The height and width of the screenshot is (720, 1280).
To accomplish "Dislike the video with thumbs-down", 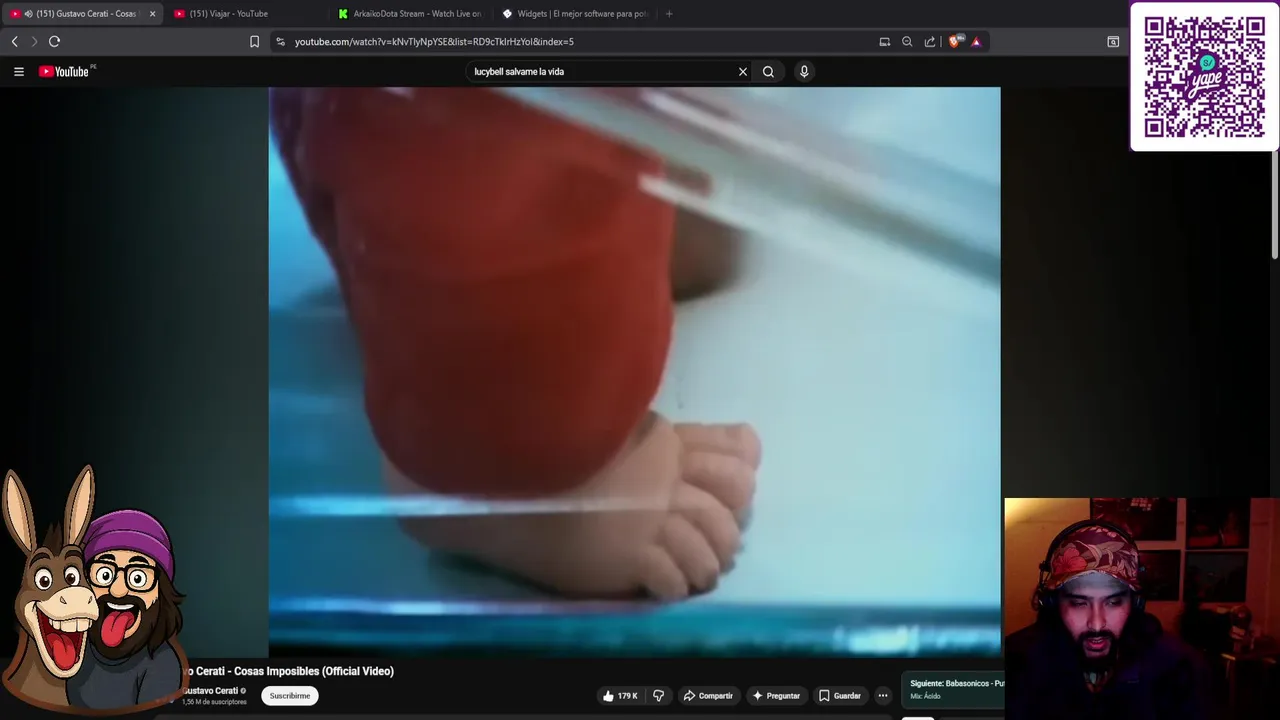I will [658, 696].
